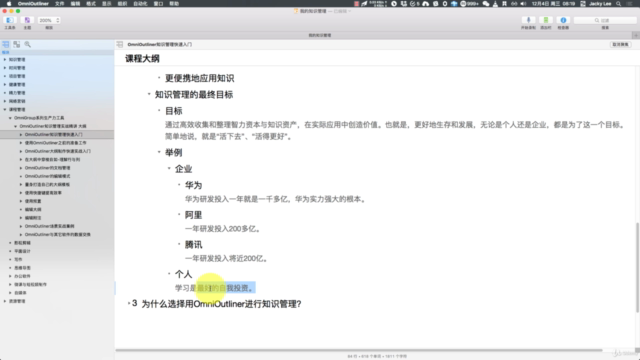
Task: Select 网络营销 in the sidebar
Action: [17, 101]
